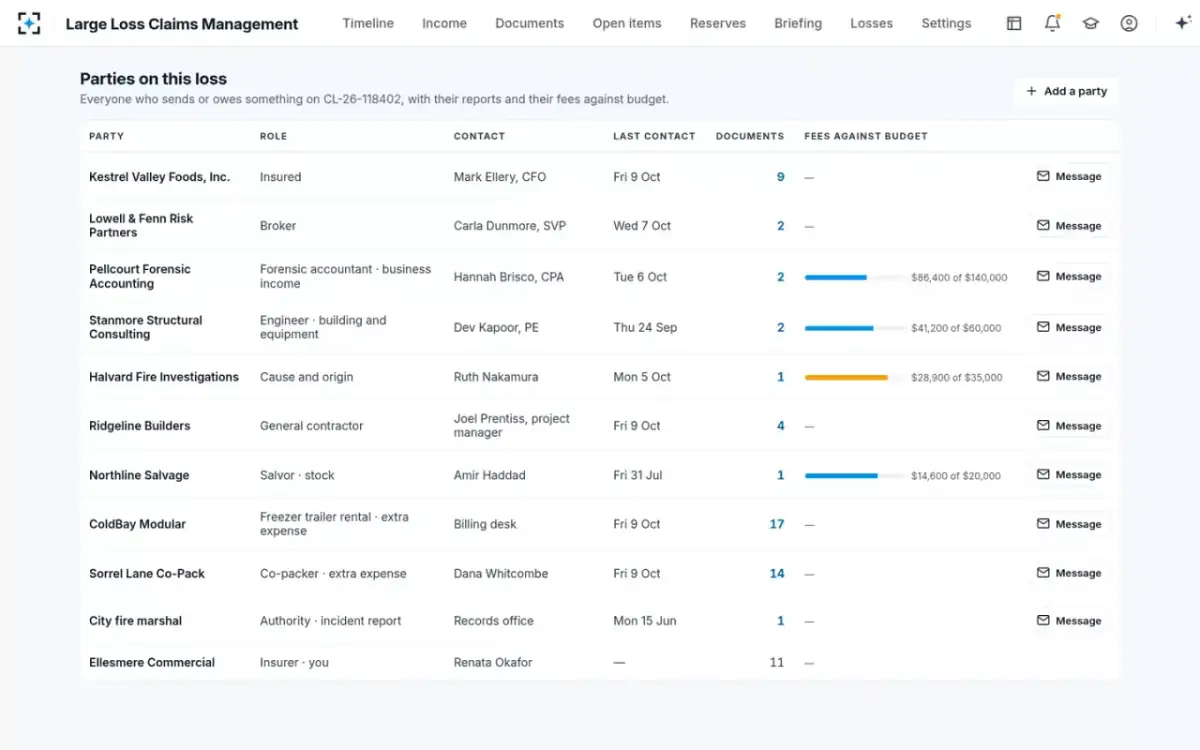Open Northline Salvage's 1 document
The height and width of the screenshot is (750, 1200).
781,476
